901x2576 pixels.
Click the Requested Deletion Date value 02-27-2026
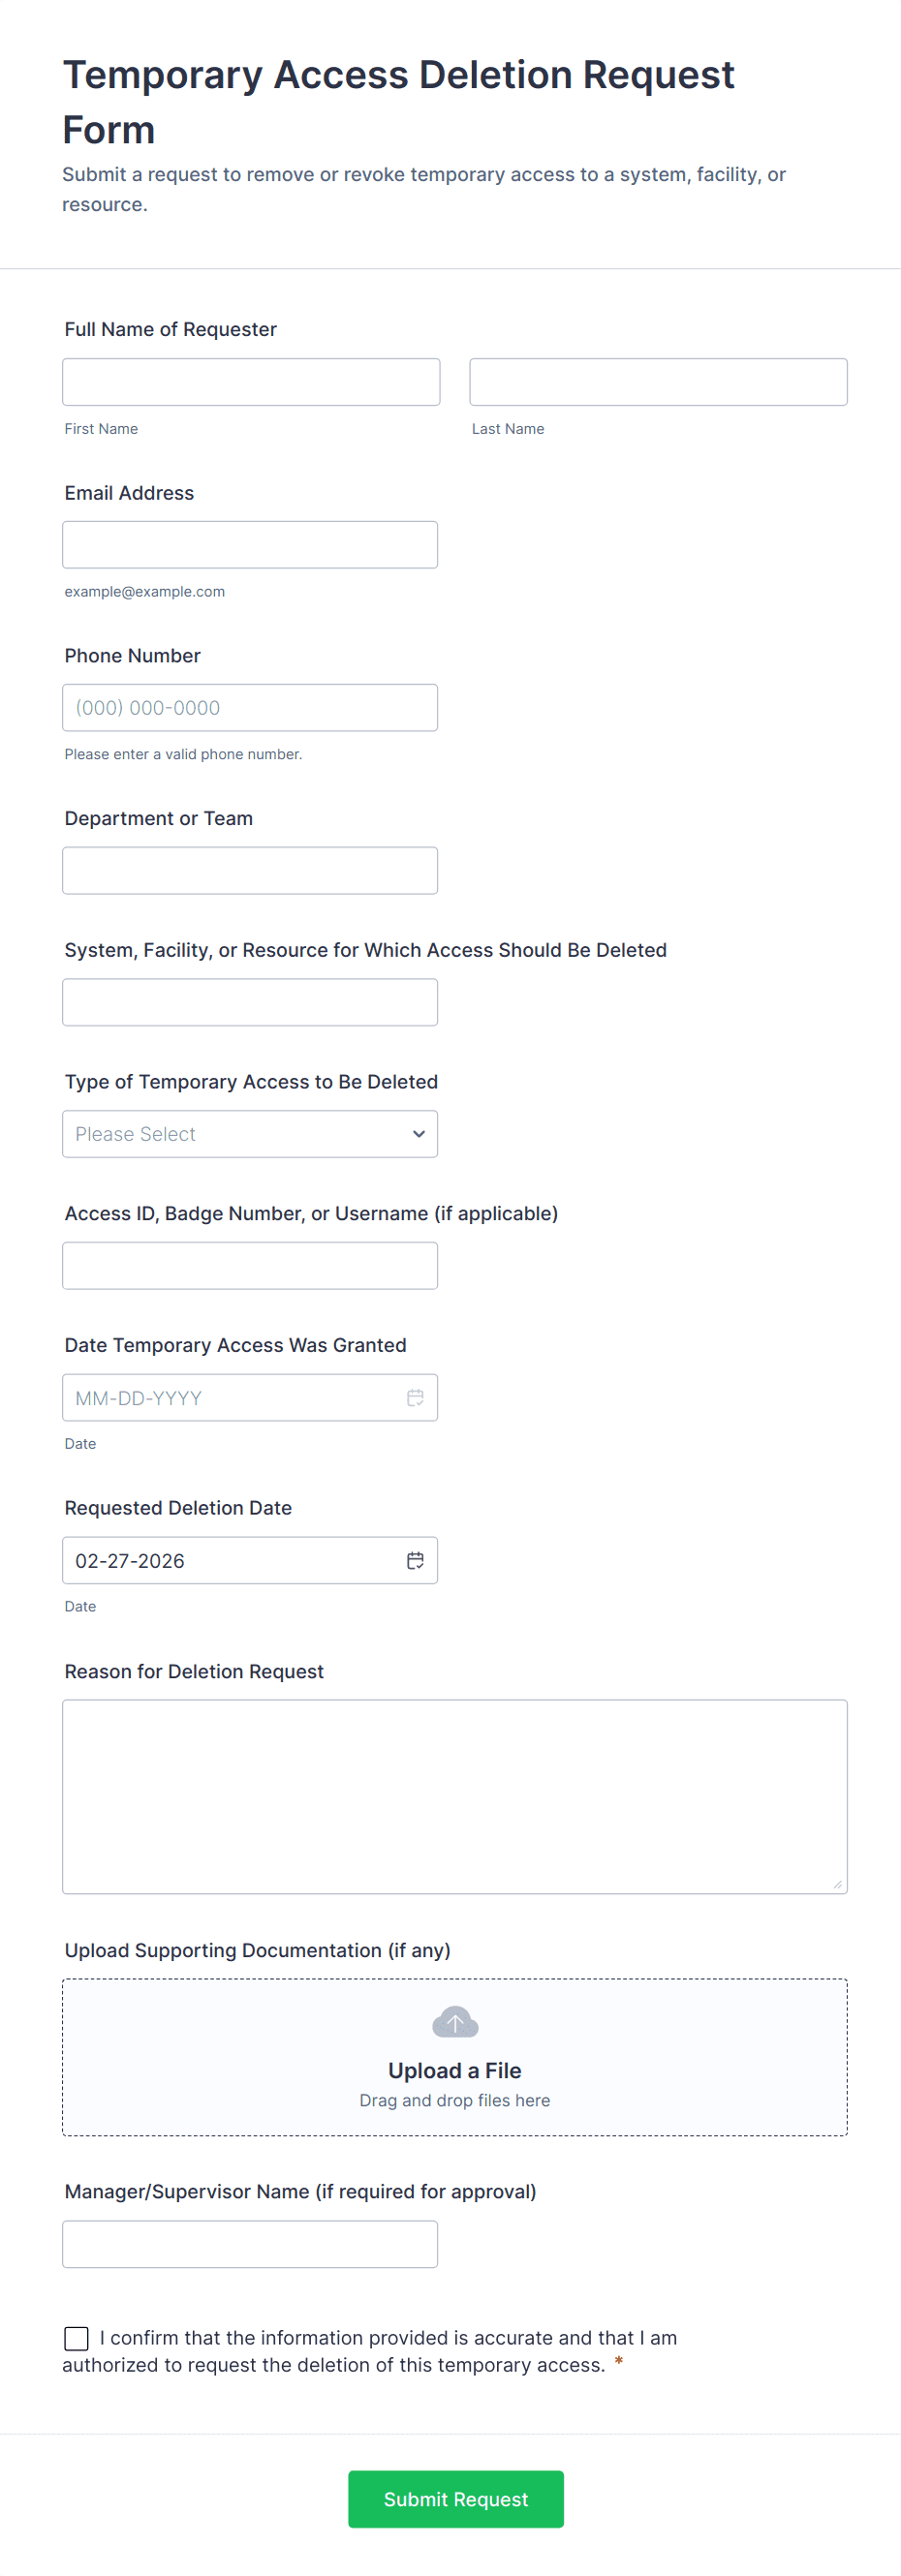pos(130,1560)
